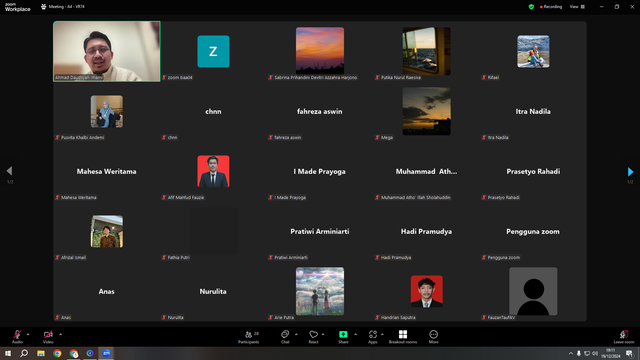Click the green encryption shield icon
This screenshot has width=640, height=360.
531,7
